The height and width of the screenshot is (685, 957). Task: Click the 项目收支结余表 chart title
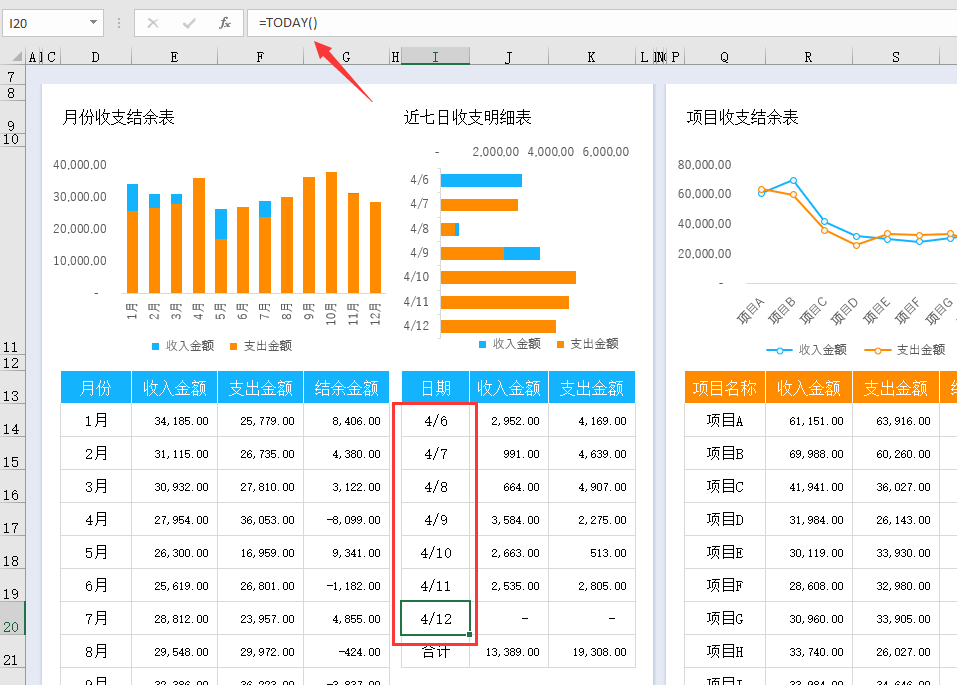click(x=742, y=117)
